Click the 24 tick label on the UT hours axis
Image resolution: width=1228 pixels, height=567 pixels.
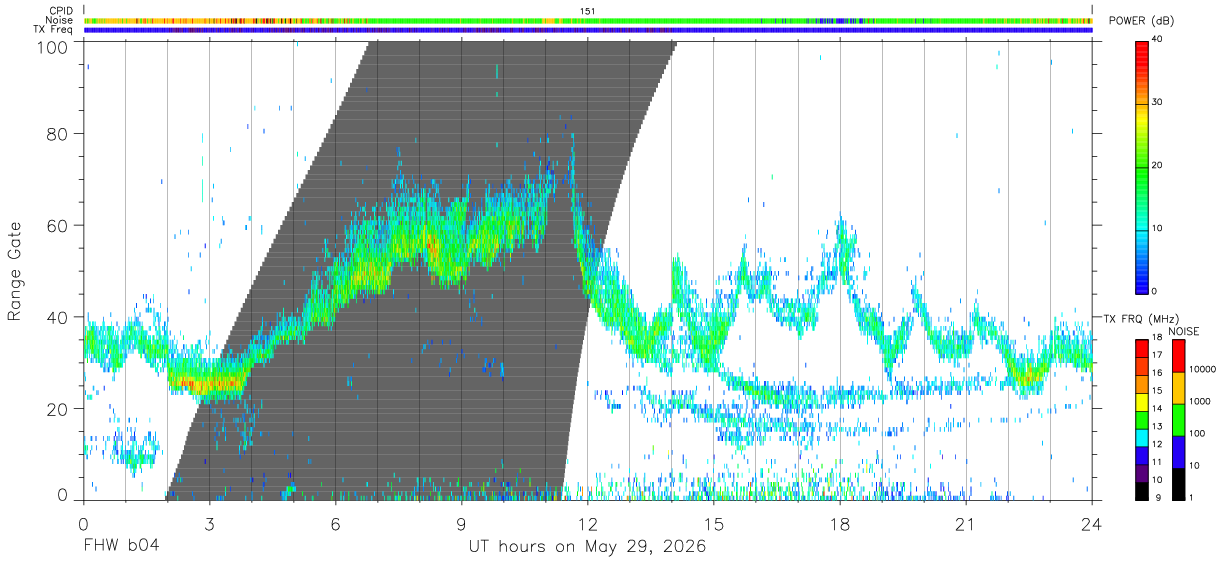pos(1092,523)
